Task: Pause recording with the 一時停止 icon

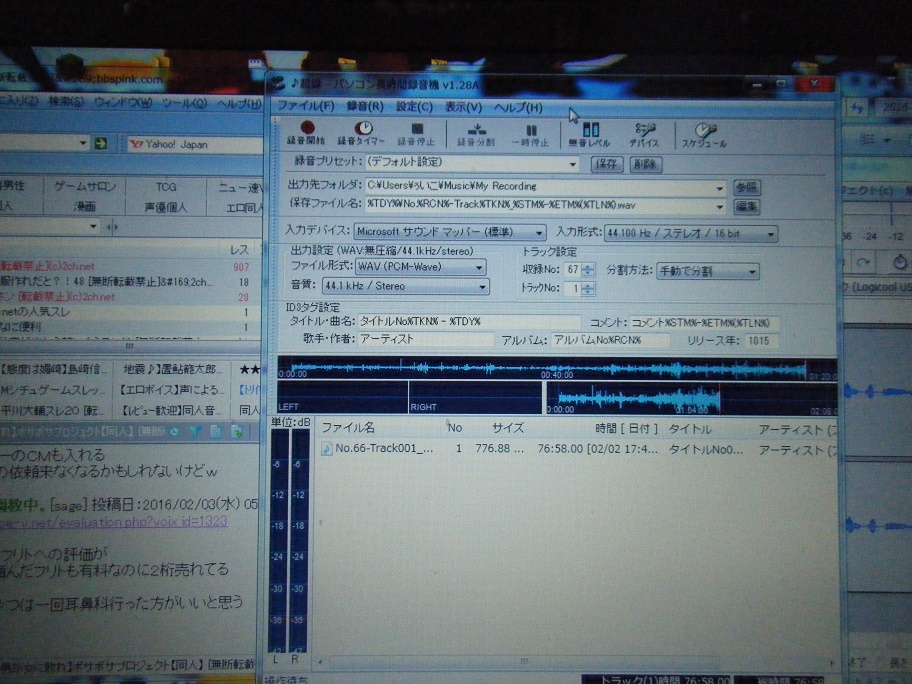Action: (x=531, y=134)
